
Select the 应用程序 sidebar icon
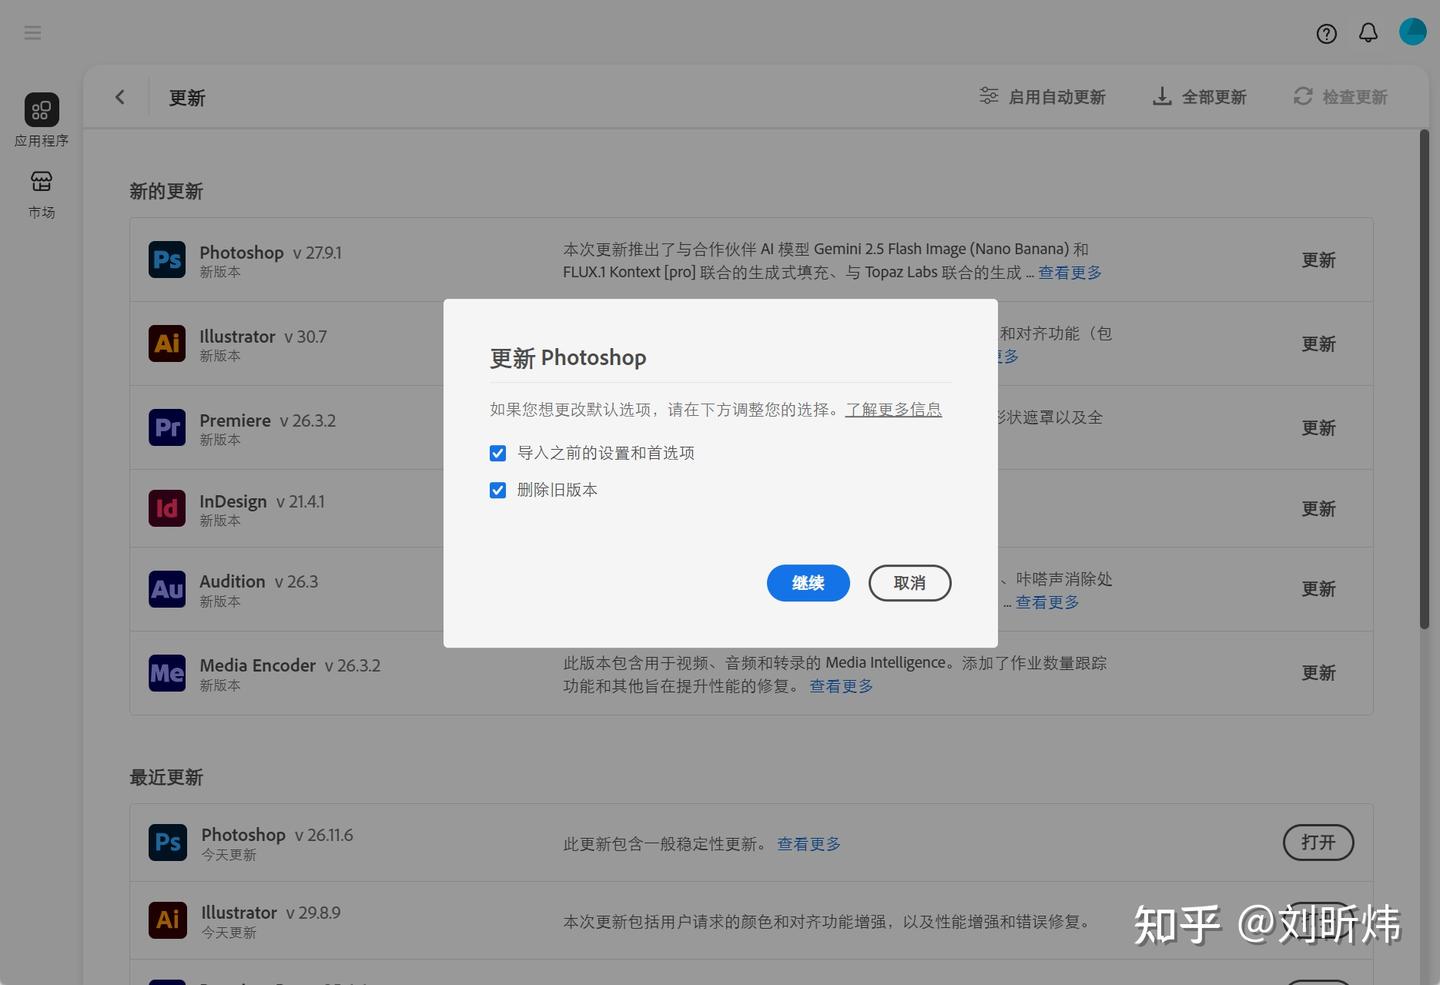tap(42, 110)
